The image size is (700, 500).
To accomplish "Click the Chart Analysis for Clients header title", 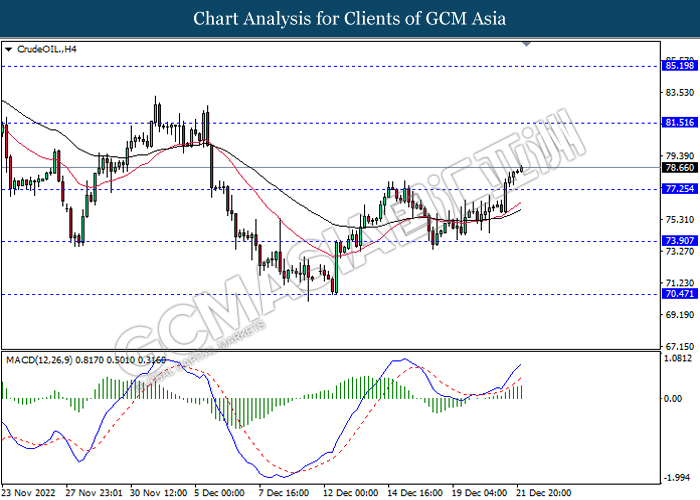I will [x=350, y=19].
